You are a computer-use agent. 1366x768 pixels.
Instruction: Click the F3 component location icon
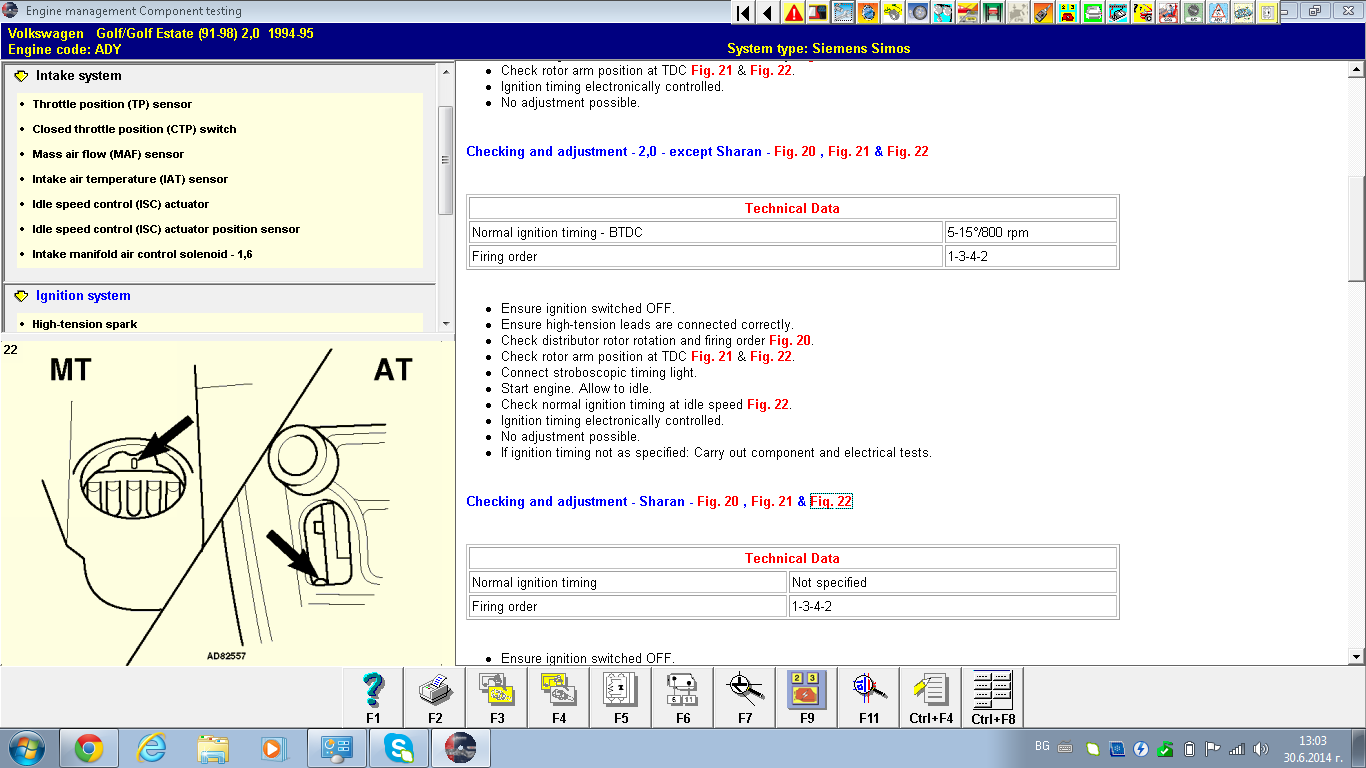tap(497, 697)
